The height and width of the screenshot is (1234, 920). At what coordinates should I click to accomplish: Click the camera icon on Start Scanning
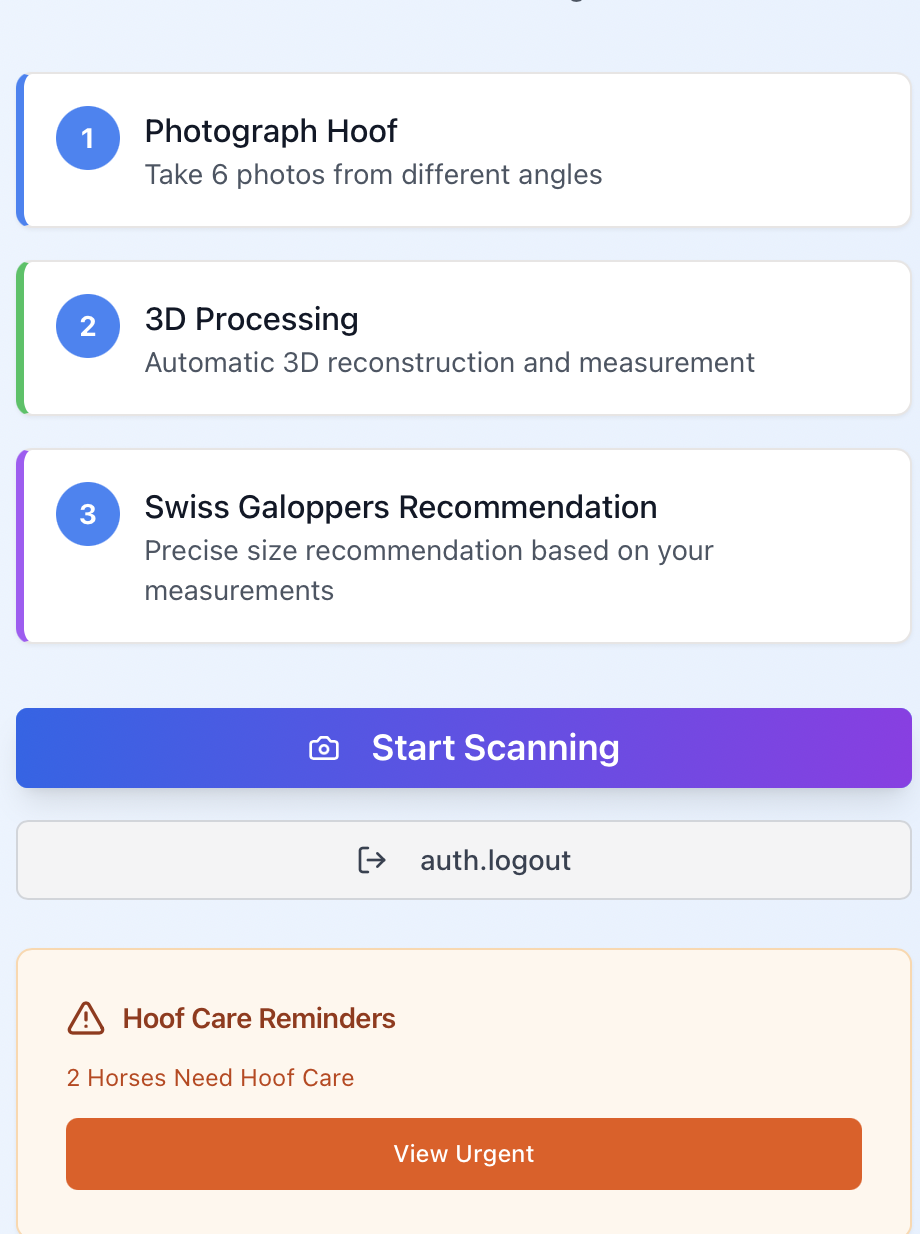click(x=324, y=748)
